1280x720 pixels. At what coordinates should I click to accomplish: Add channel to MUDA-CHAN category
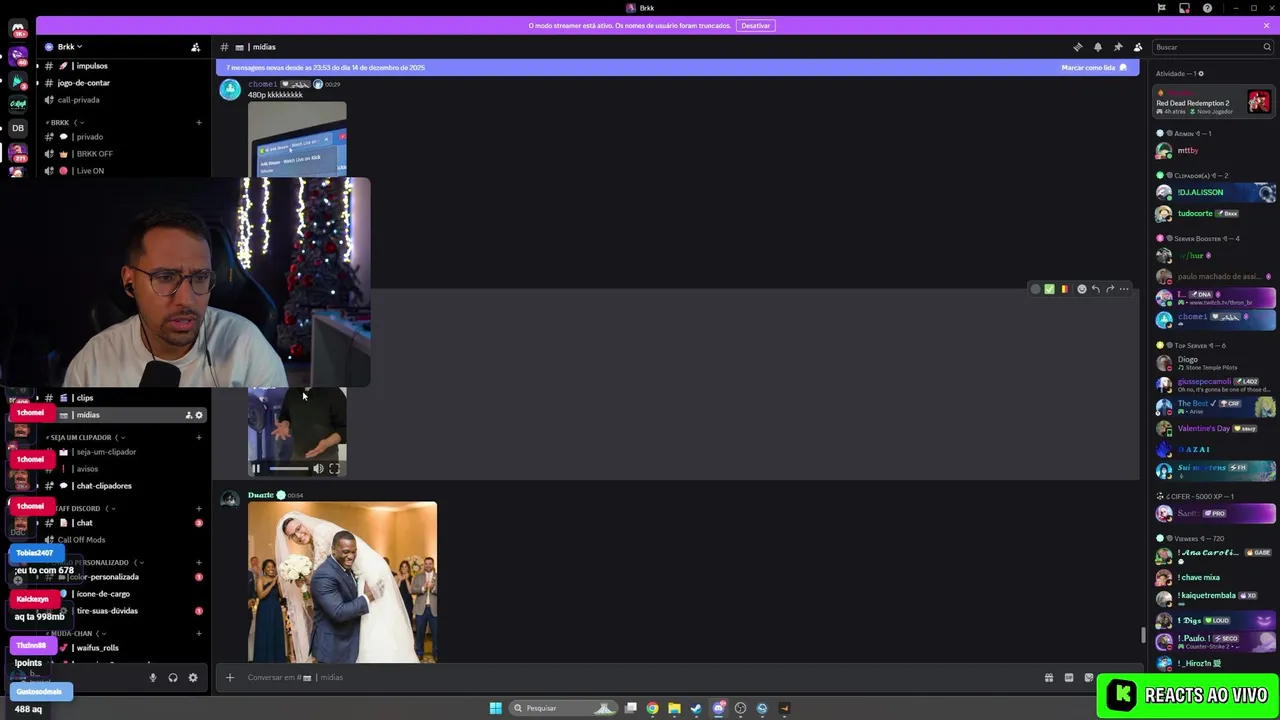coord(198,633)
